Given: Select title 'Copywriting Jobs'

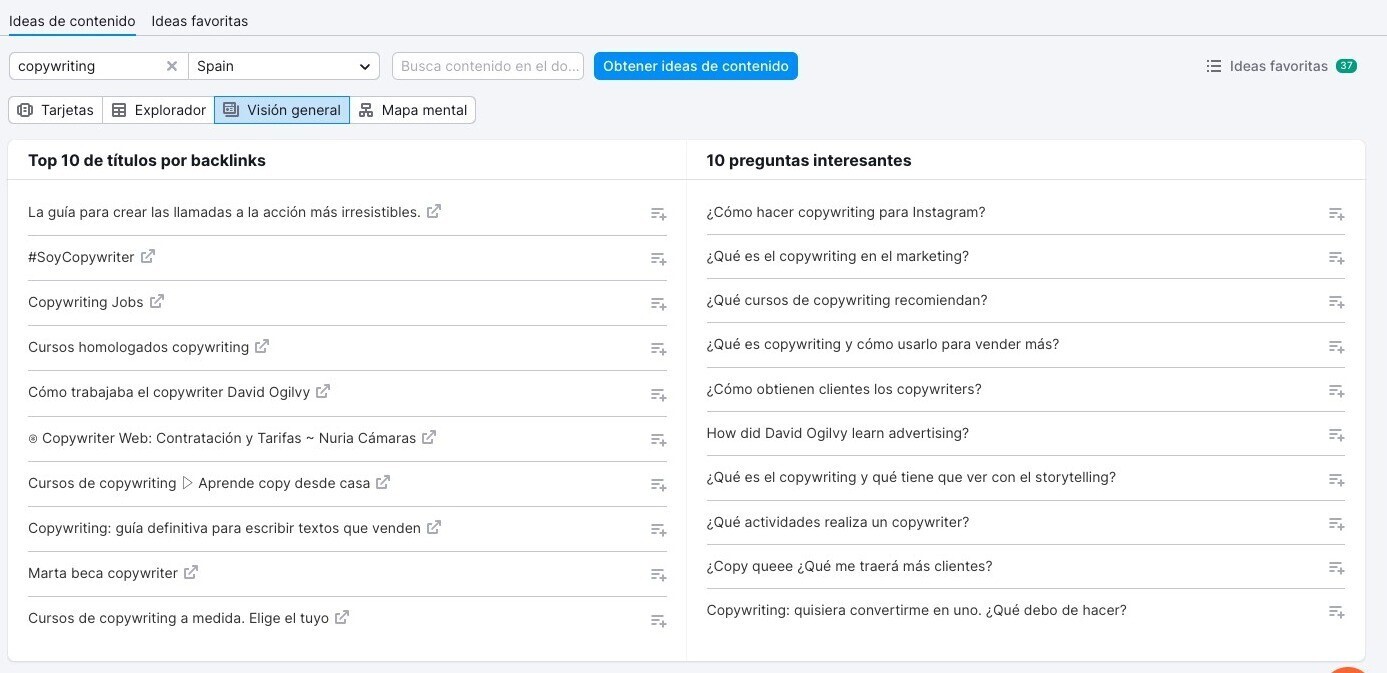Looking at the screenshot, I should [x=86, y=302].
